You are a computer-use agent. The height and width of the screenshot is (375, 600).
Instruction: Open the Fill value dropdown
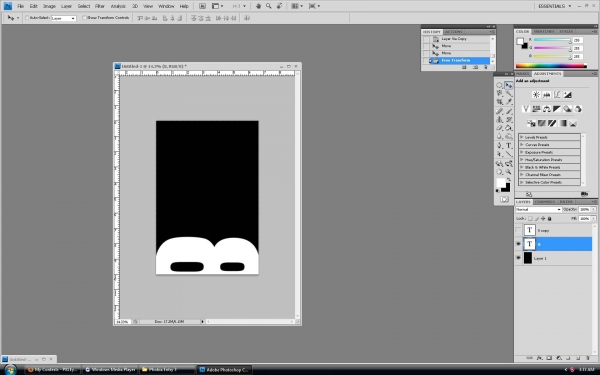[x=594, y=218]
